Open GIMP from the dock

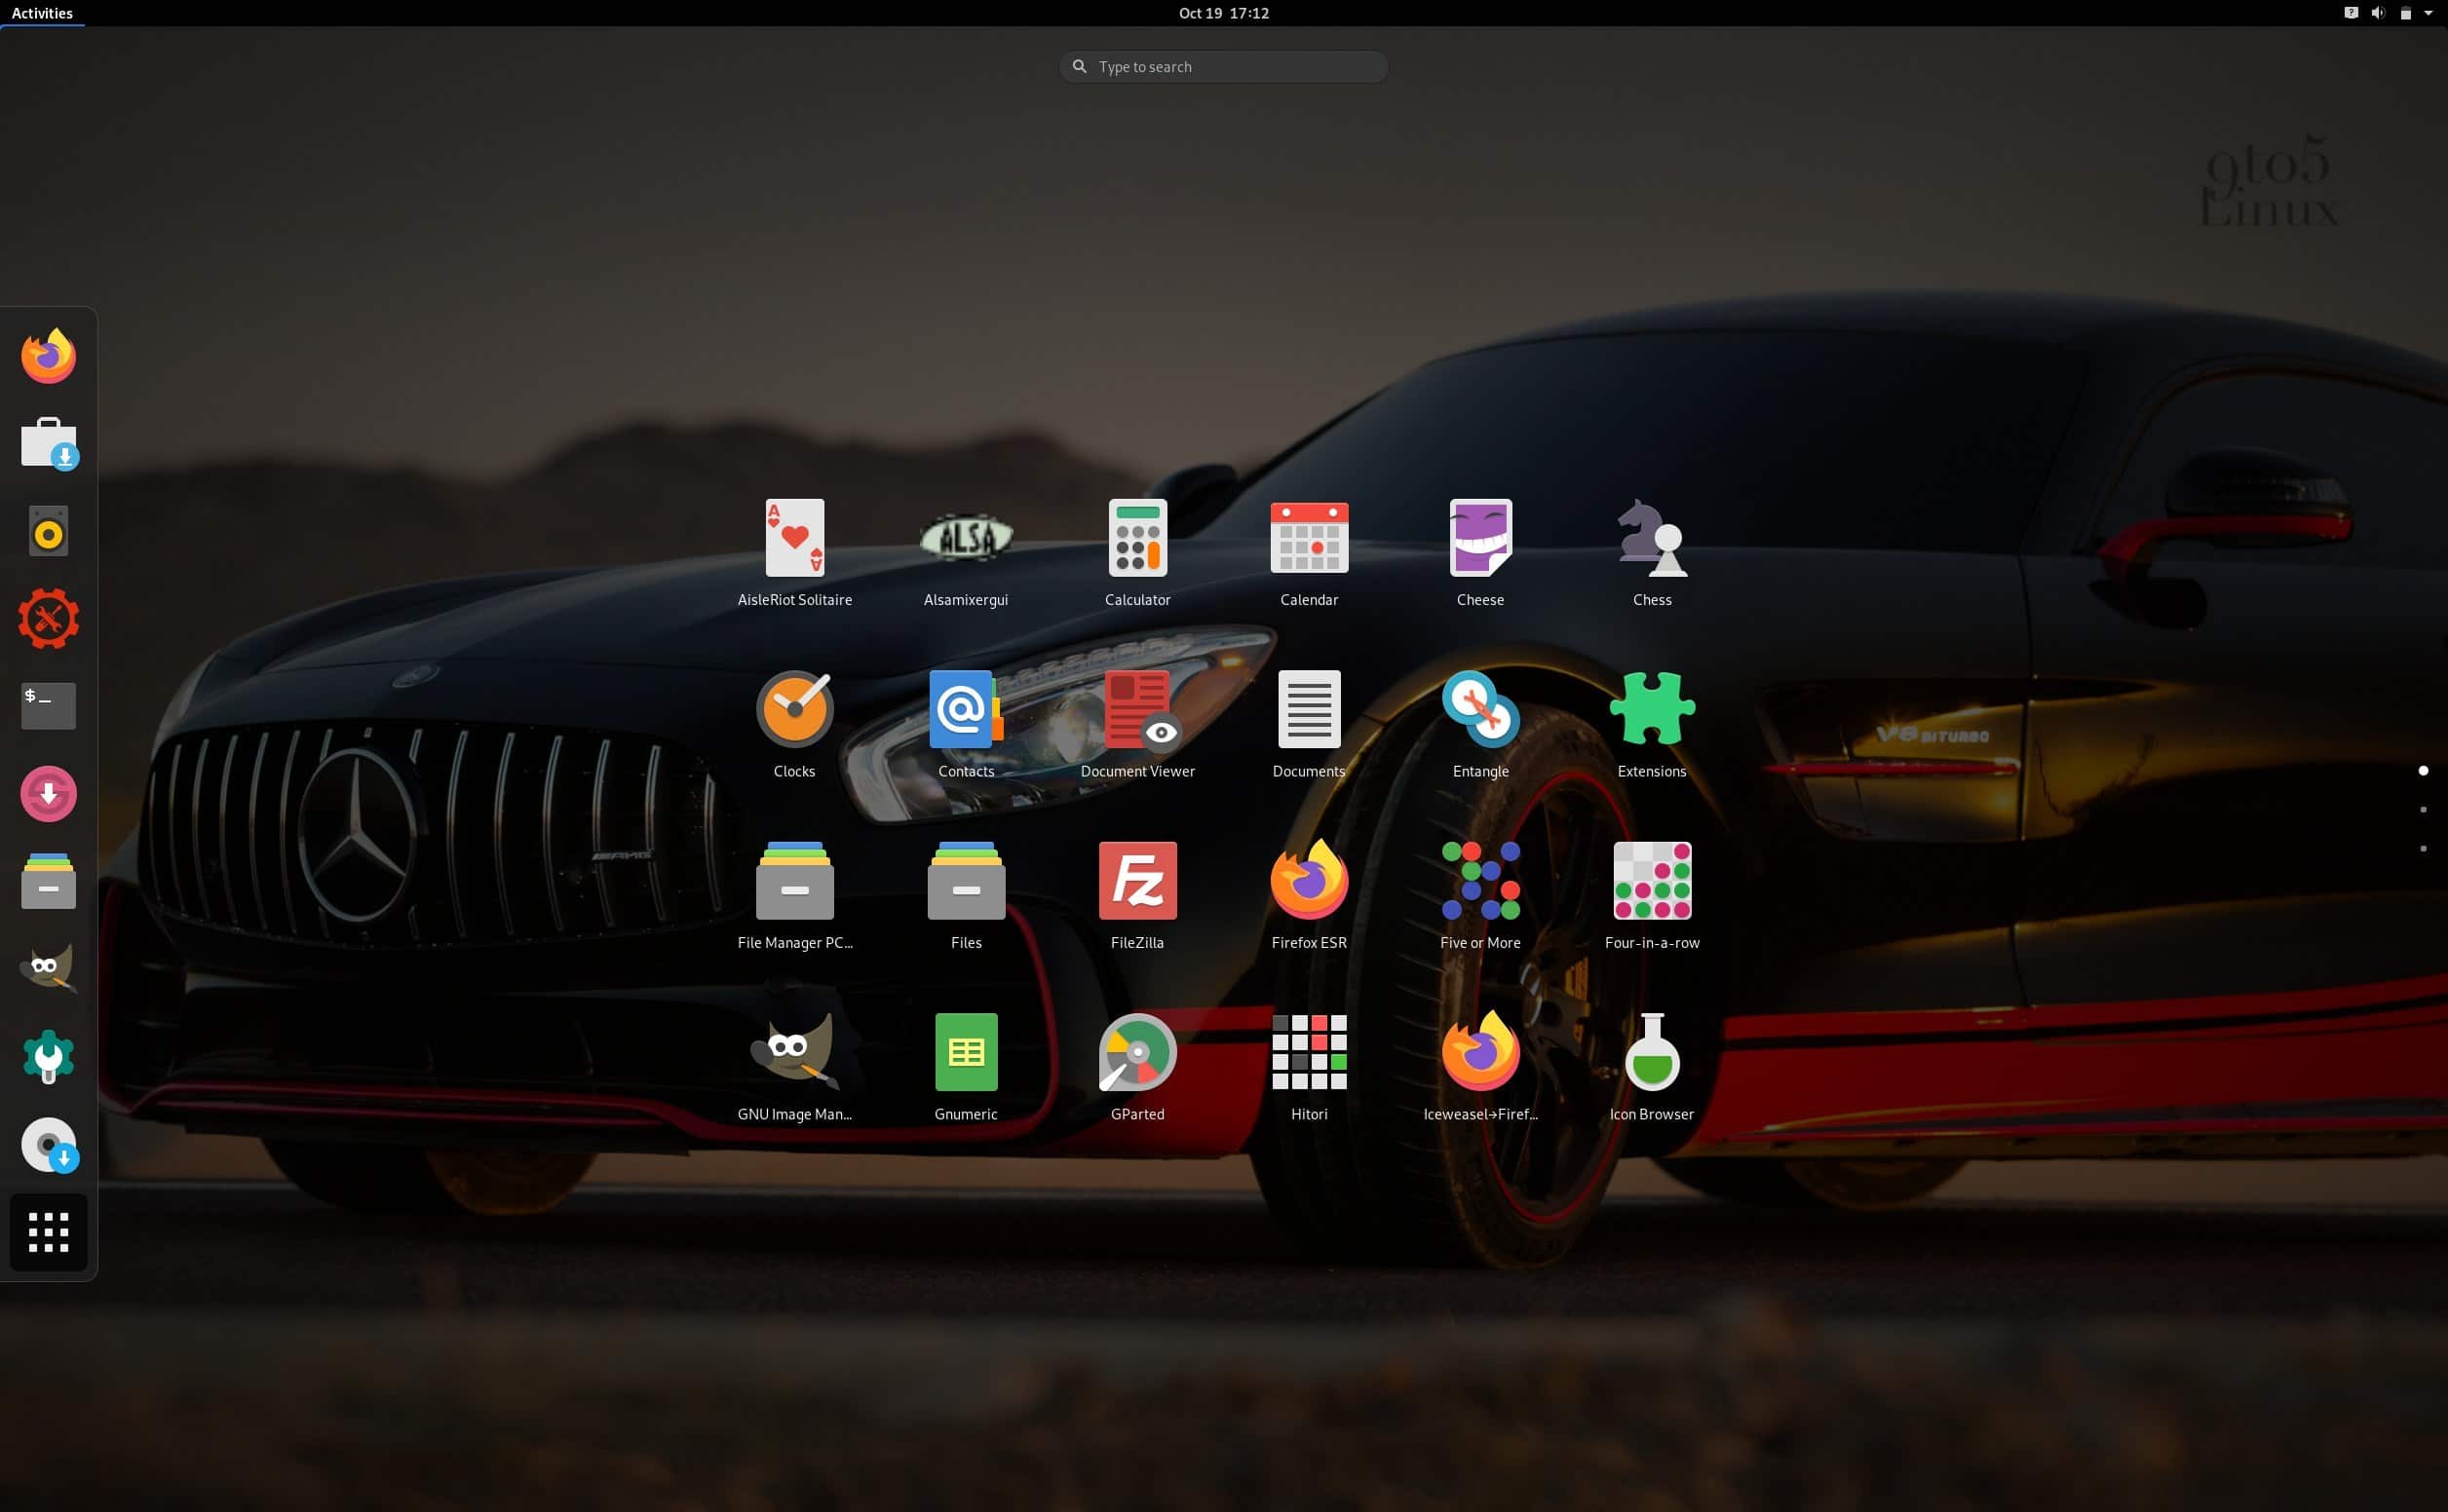[x=48, y=969]
